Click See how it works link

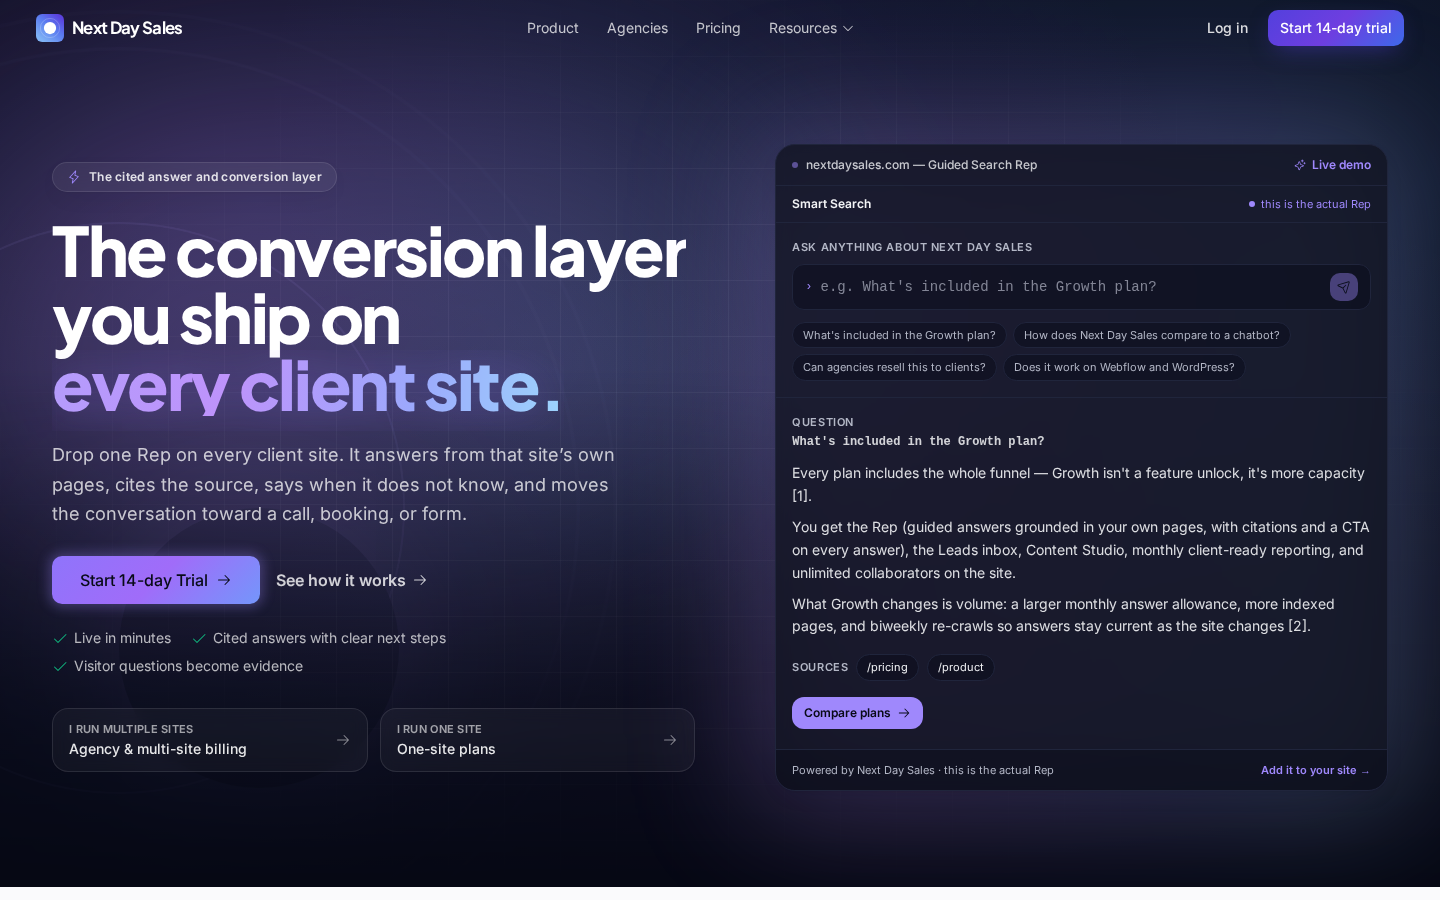pyautogui.click(x=351, y=580)
